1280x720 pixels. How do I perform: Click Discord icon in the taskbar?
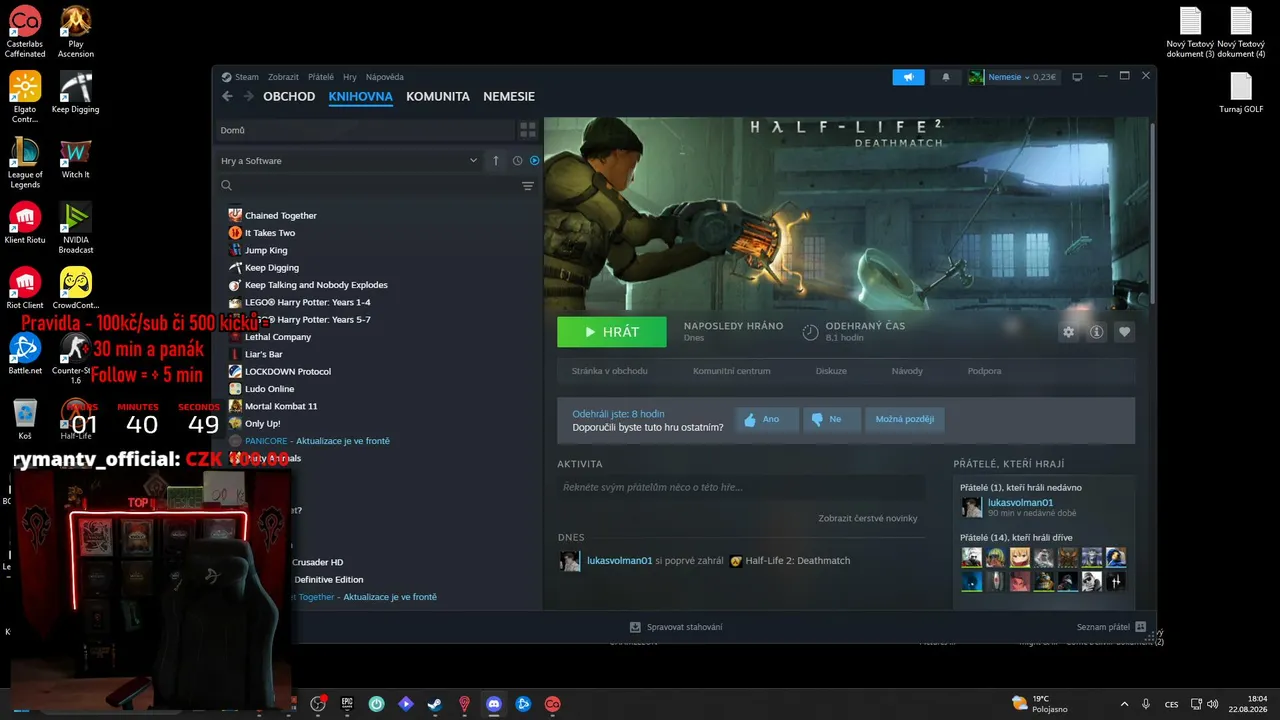[493, 704]
